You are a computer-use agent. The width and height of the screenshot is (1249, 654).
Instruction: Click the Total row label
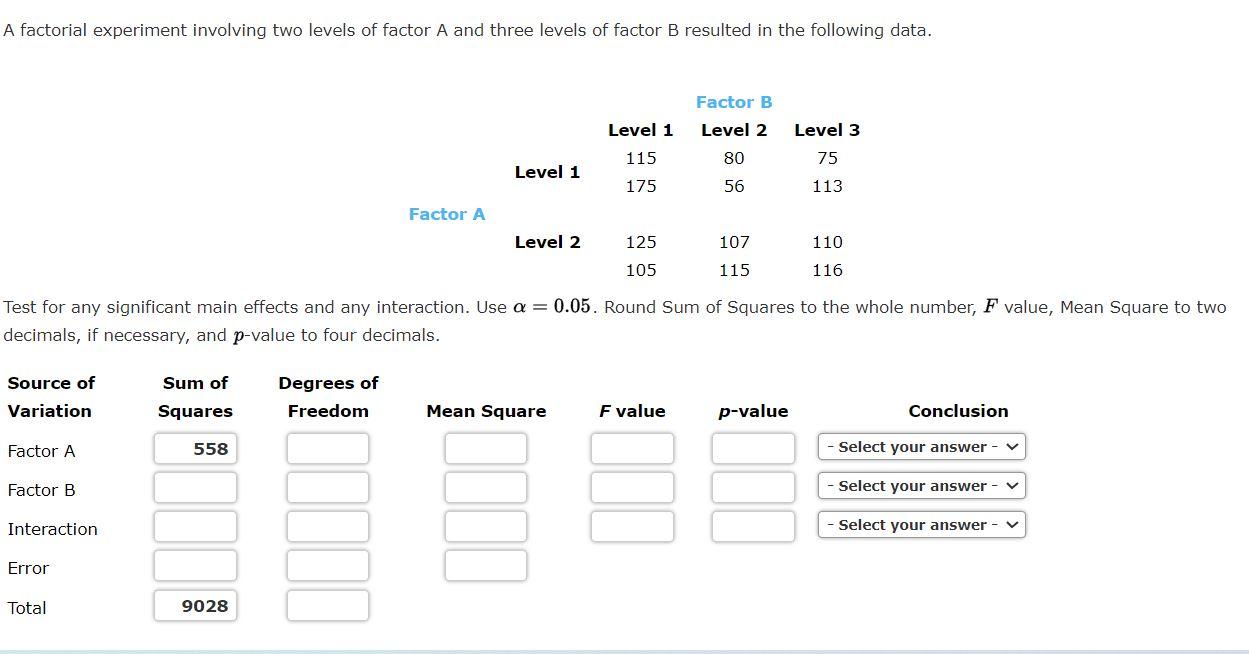[27, 608]
